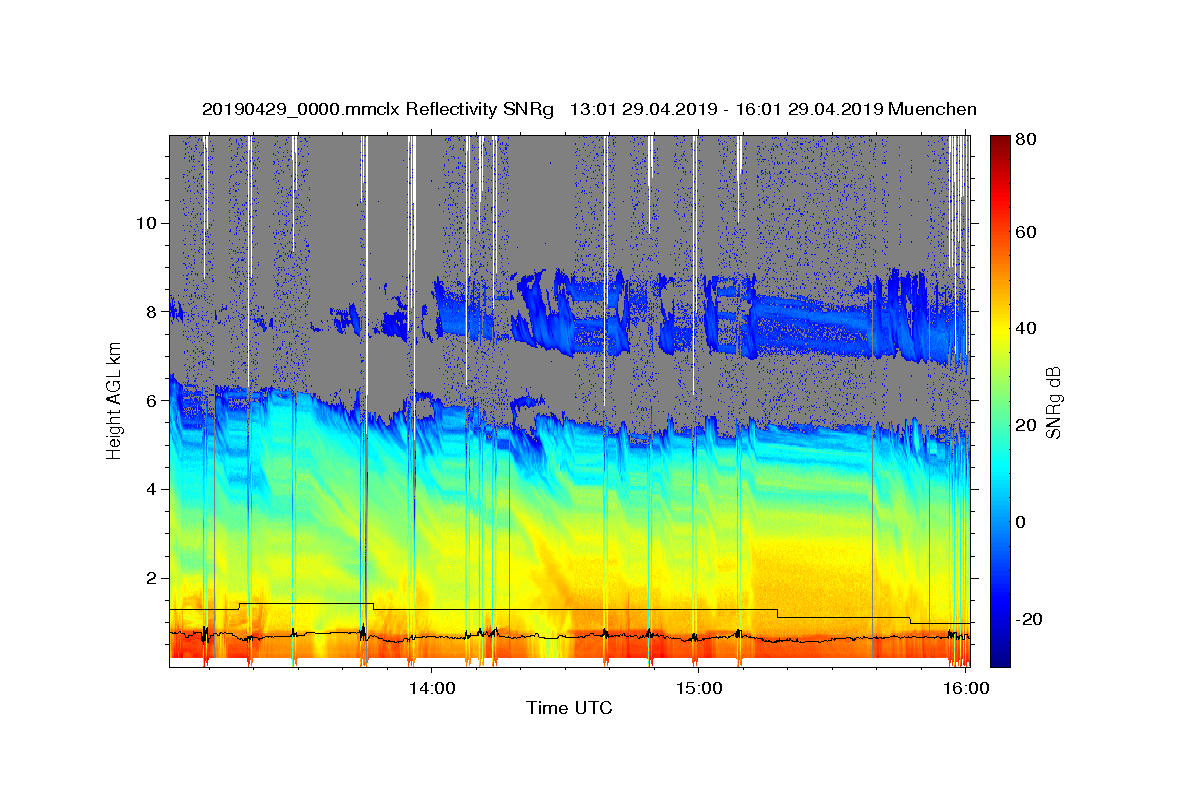Click the station name "Muenchen" in the title
This screenshot has width=1200, height=800.
(x=932, y=109)
